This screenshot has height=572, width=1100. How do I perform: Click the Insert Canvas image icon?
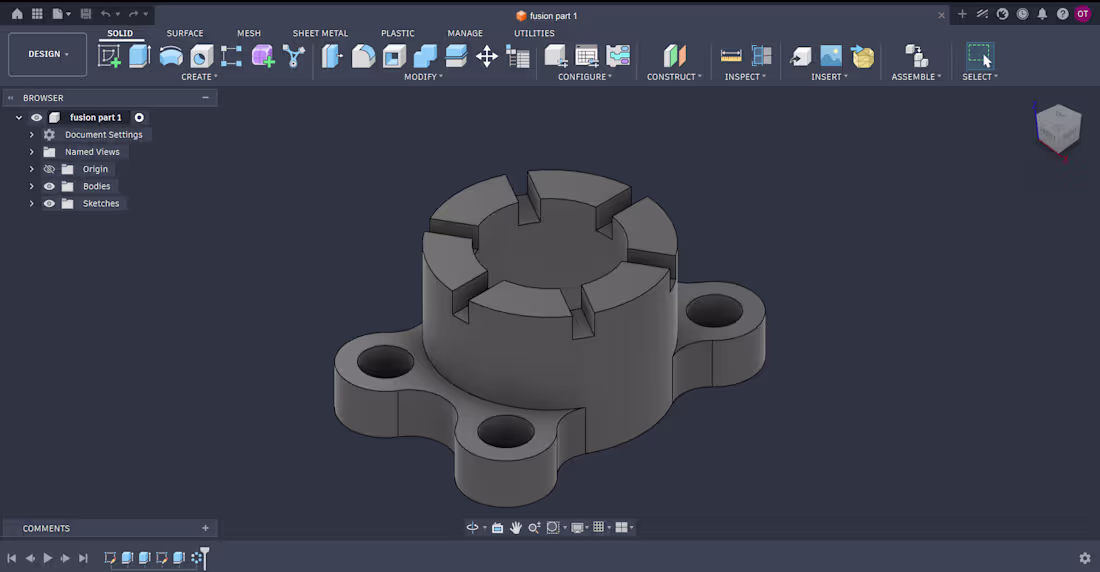click(831, 56)
